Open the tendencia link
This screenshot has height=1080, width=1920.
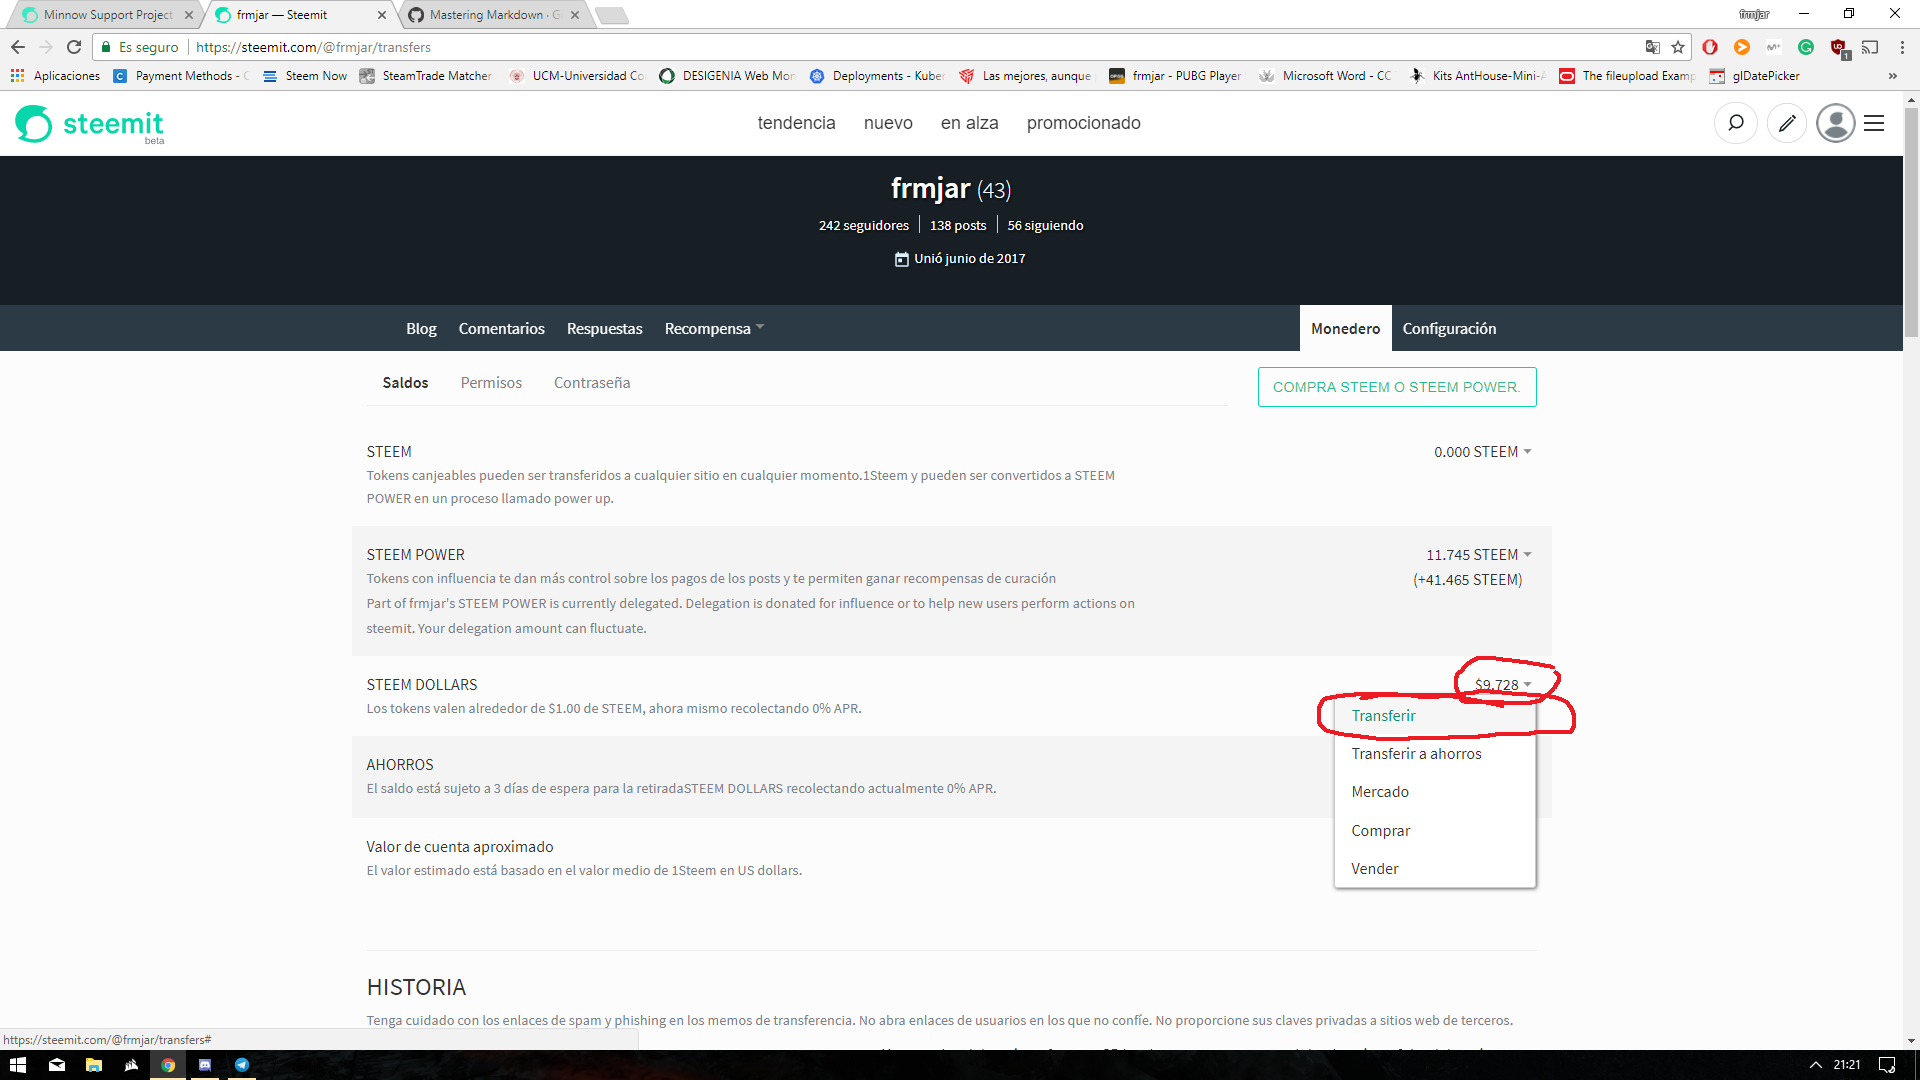tap(796, 123)
